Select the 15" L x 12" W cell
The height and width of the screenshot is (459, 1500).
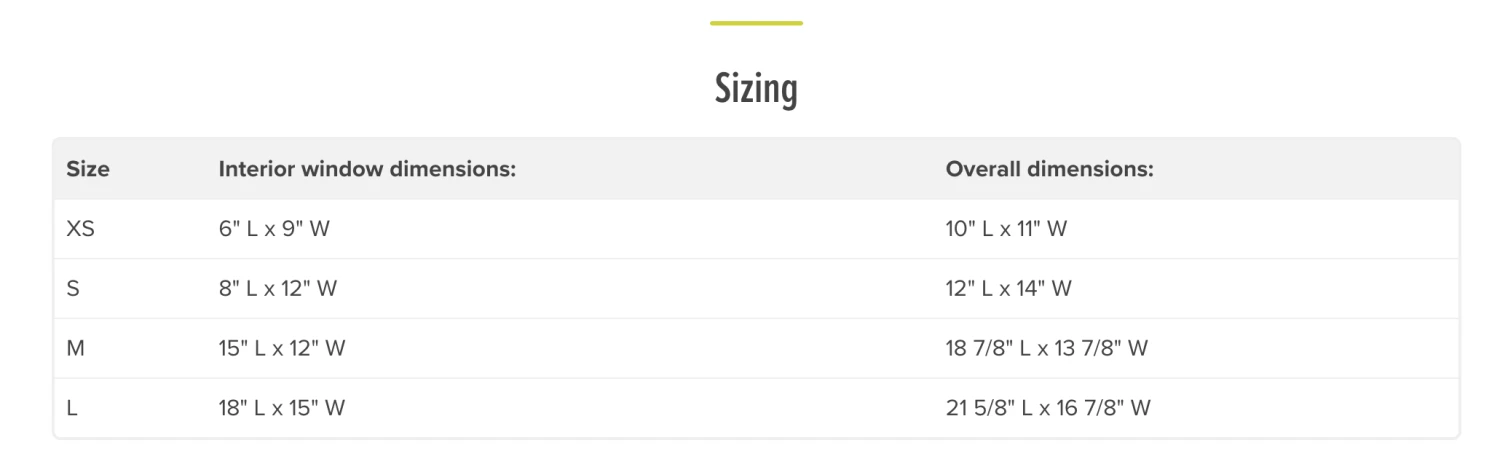tap(282, 349)
